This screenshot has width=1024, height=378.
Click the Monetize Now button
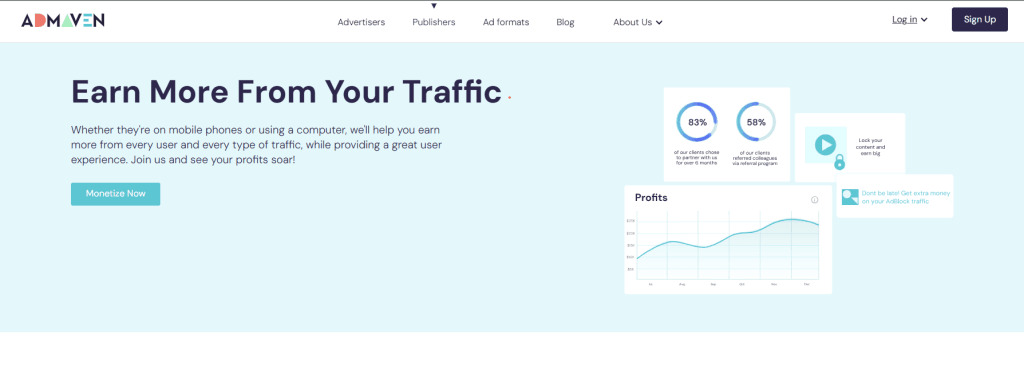coord(116,194)
